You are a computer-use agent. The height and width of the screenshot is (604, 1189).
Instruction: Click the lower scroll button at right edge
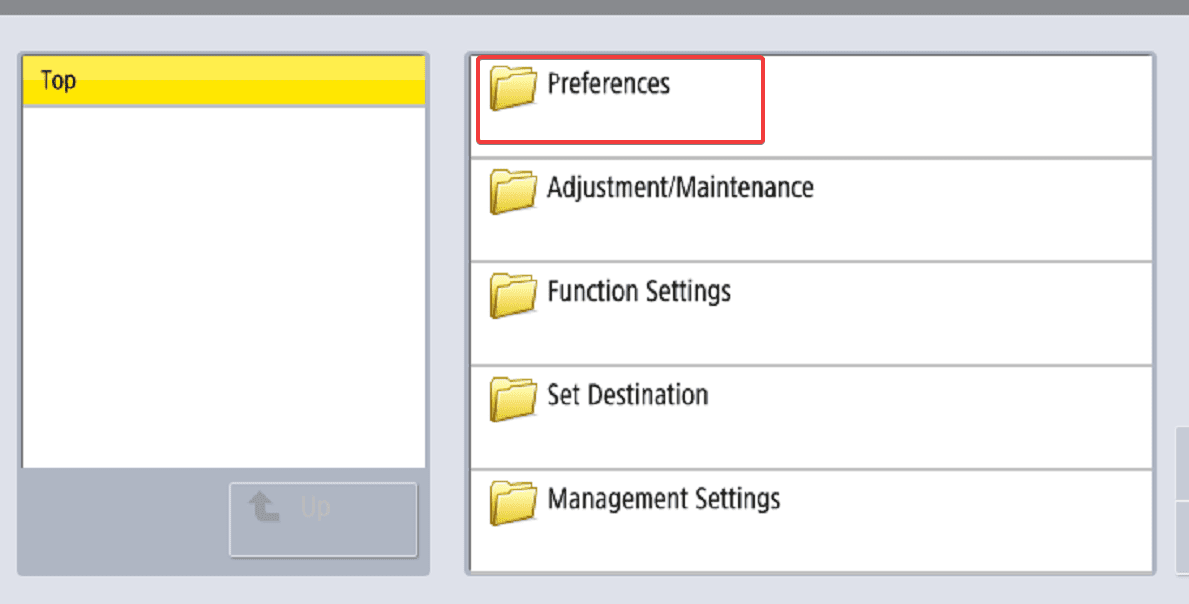click(x=1182, y=536)
